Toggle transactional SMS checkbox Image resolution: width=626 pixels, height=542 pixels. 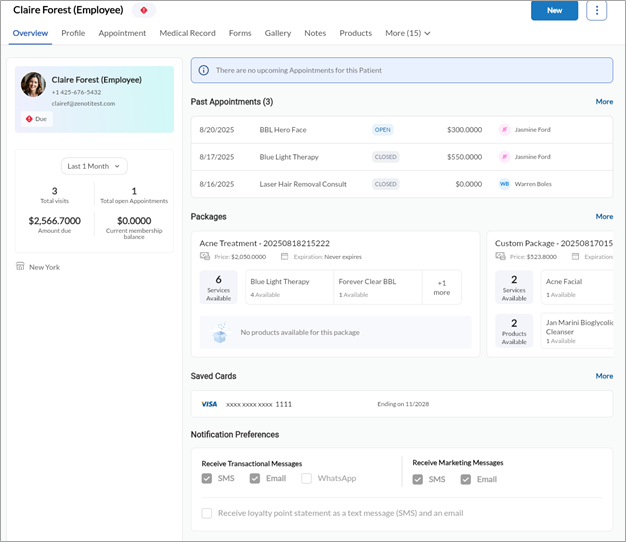207,478
